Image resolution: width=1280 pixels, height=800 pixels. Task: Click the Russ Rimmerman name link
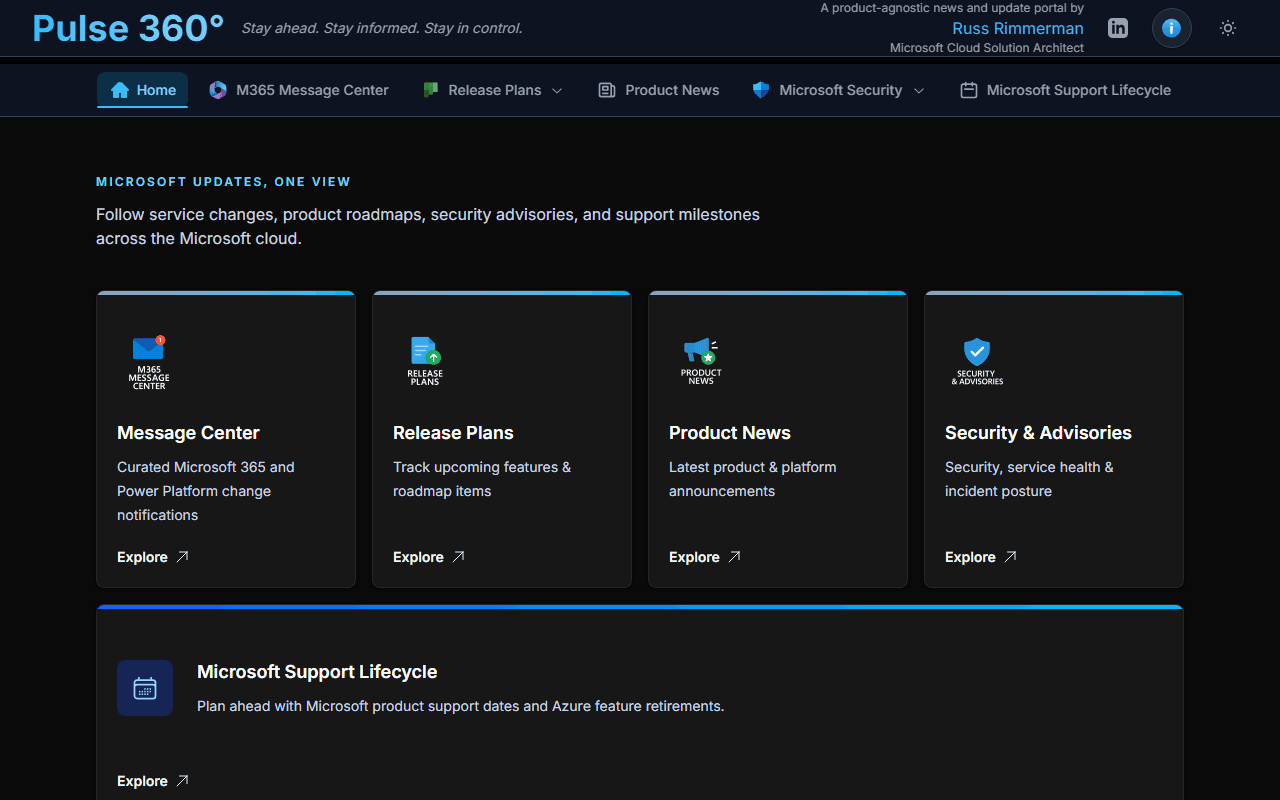1018,28
